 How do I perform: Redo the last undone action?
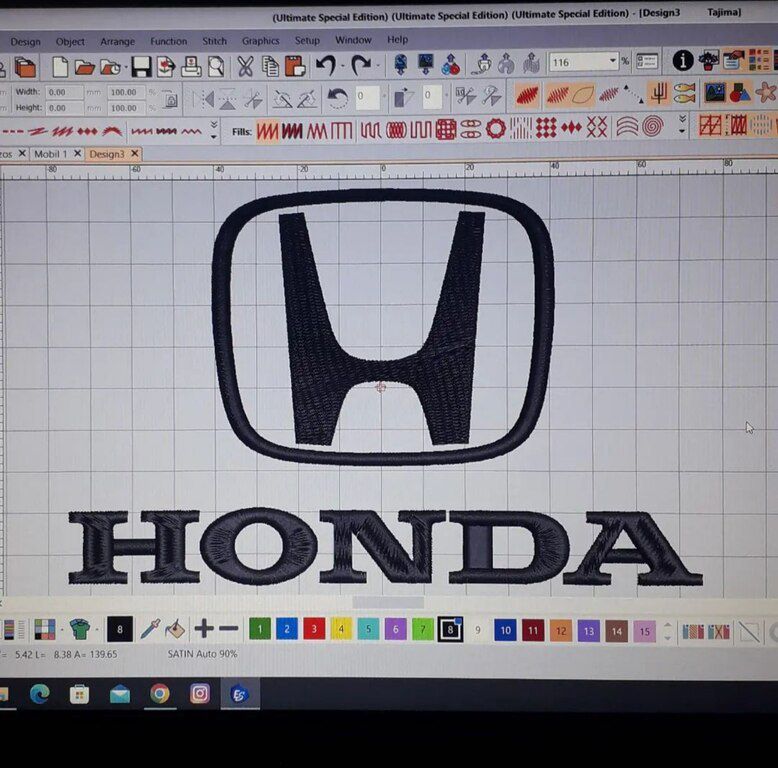[361, 65]
